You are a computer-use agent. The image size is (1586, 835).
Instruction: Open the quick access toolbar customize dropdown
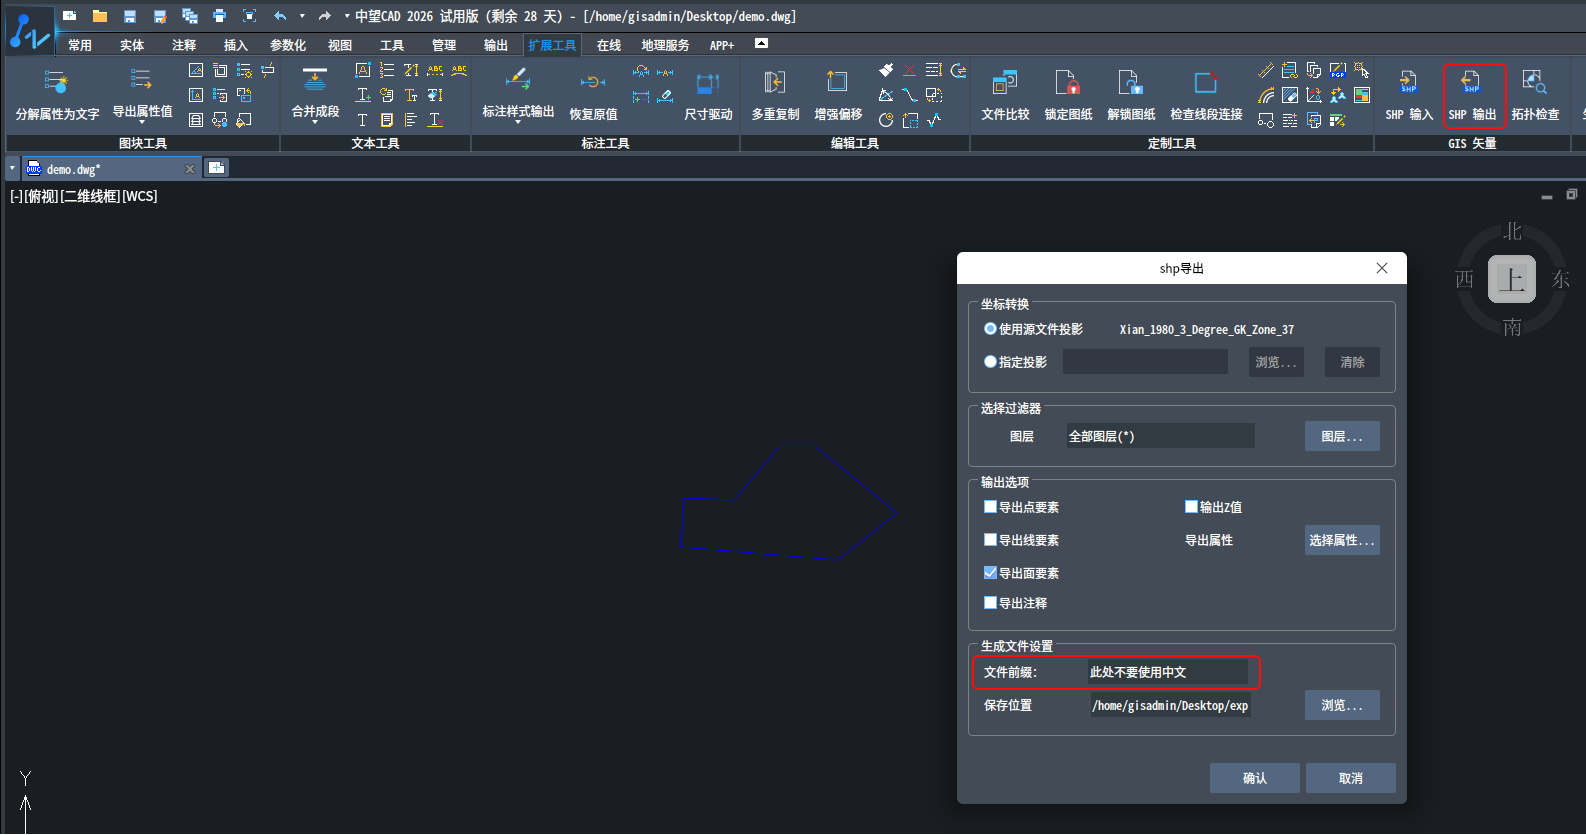347,16
